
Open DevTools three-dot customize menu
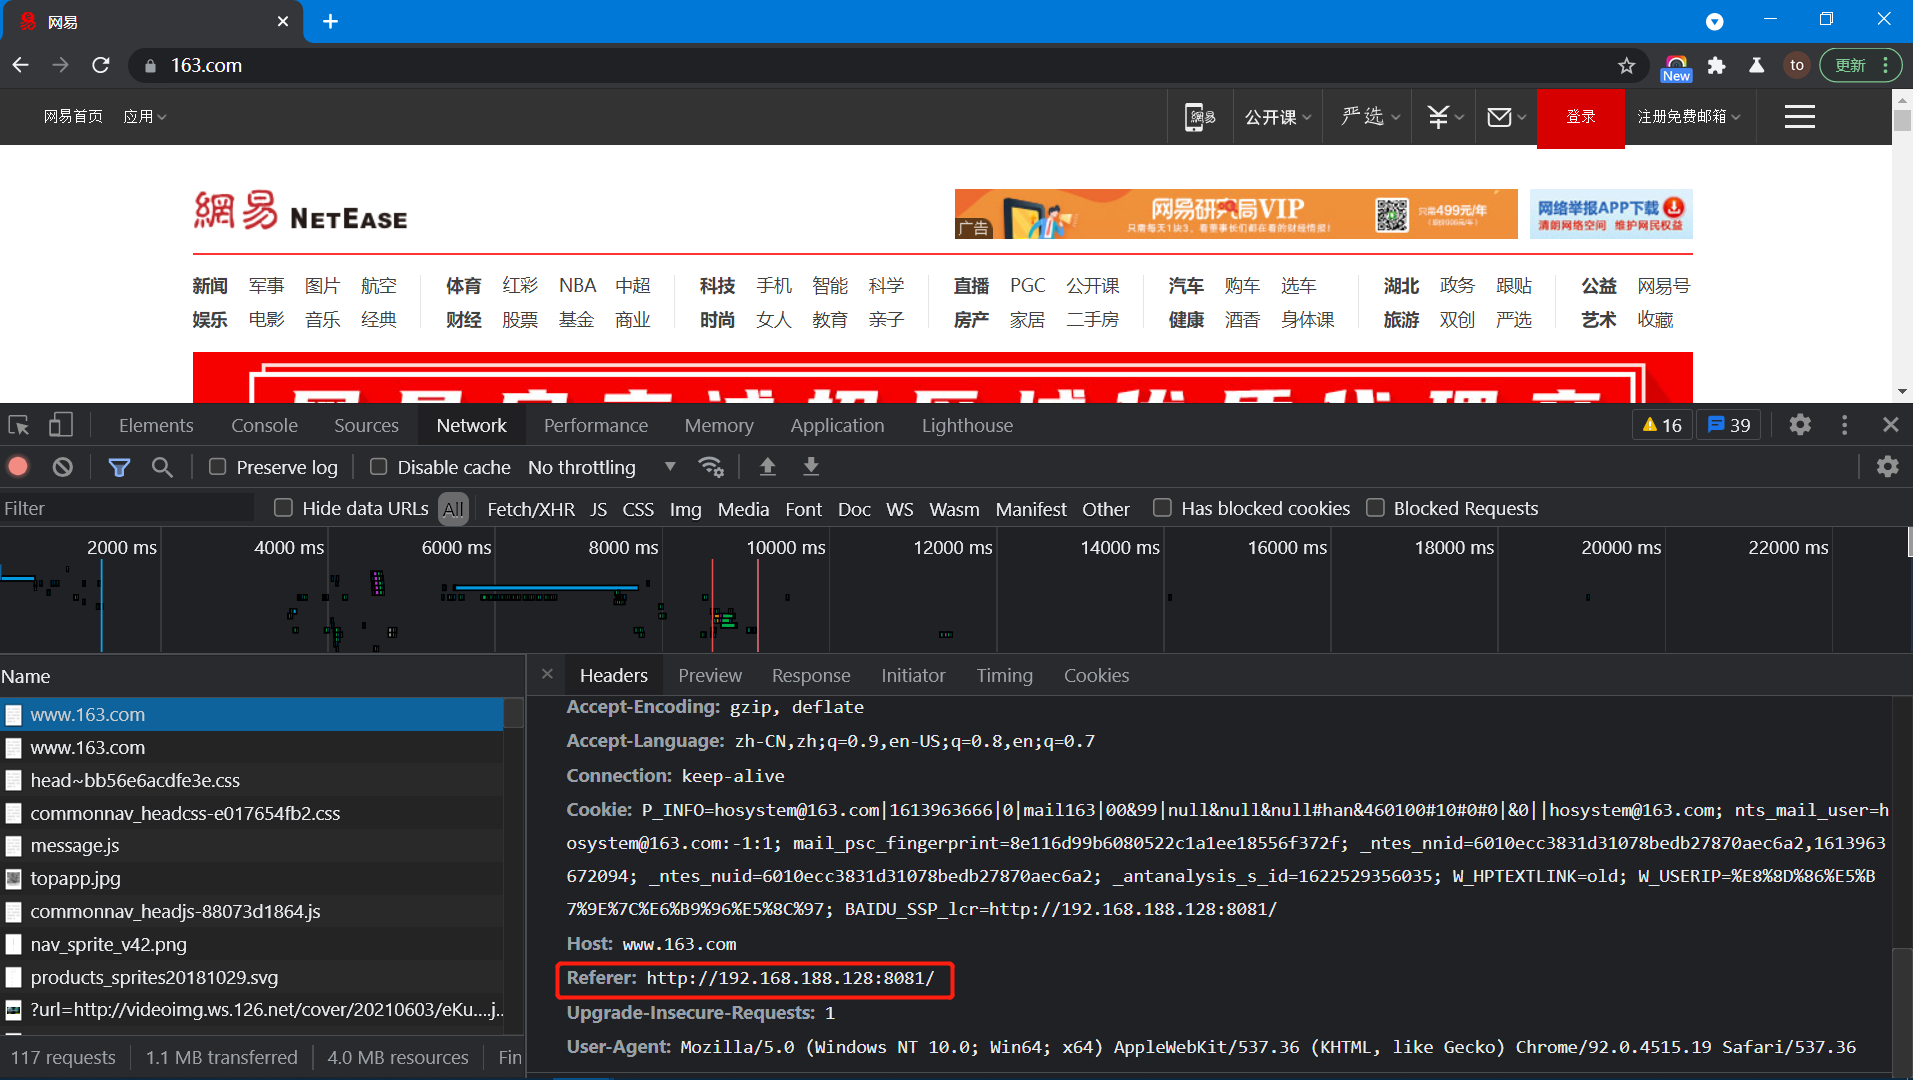(1845, 425)
